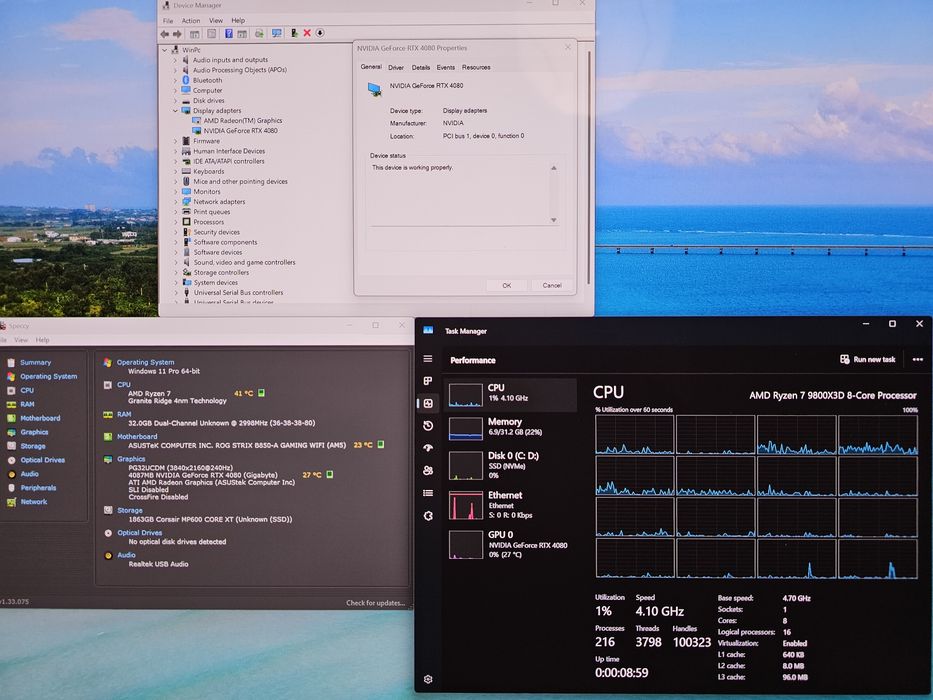
Task: Open the Task Manager navigation hamburger menu
Action: [x=427, y=358]
